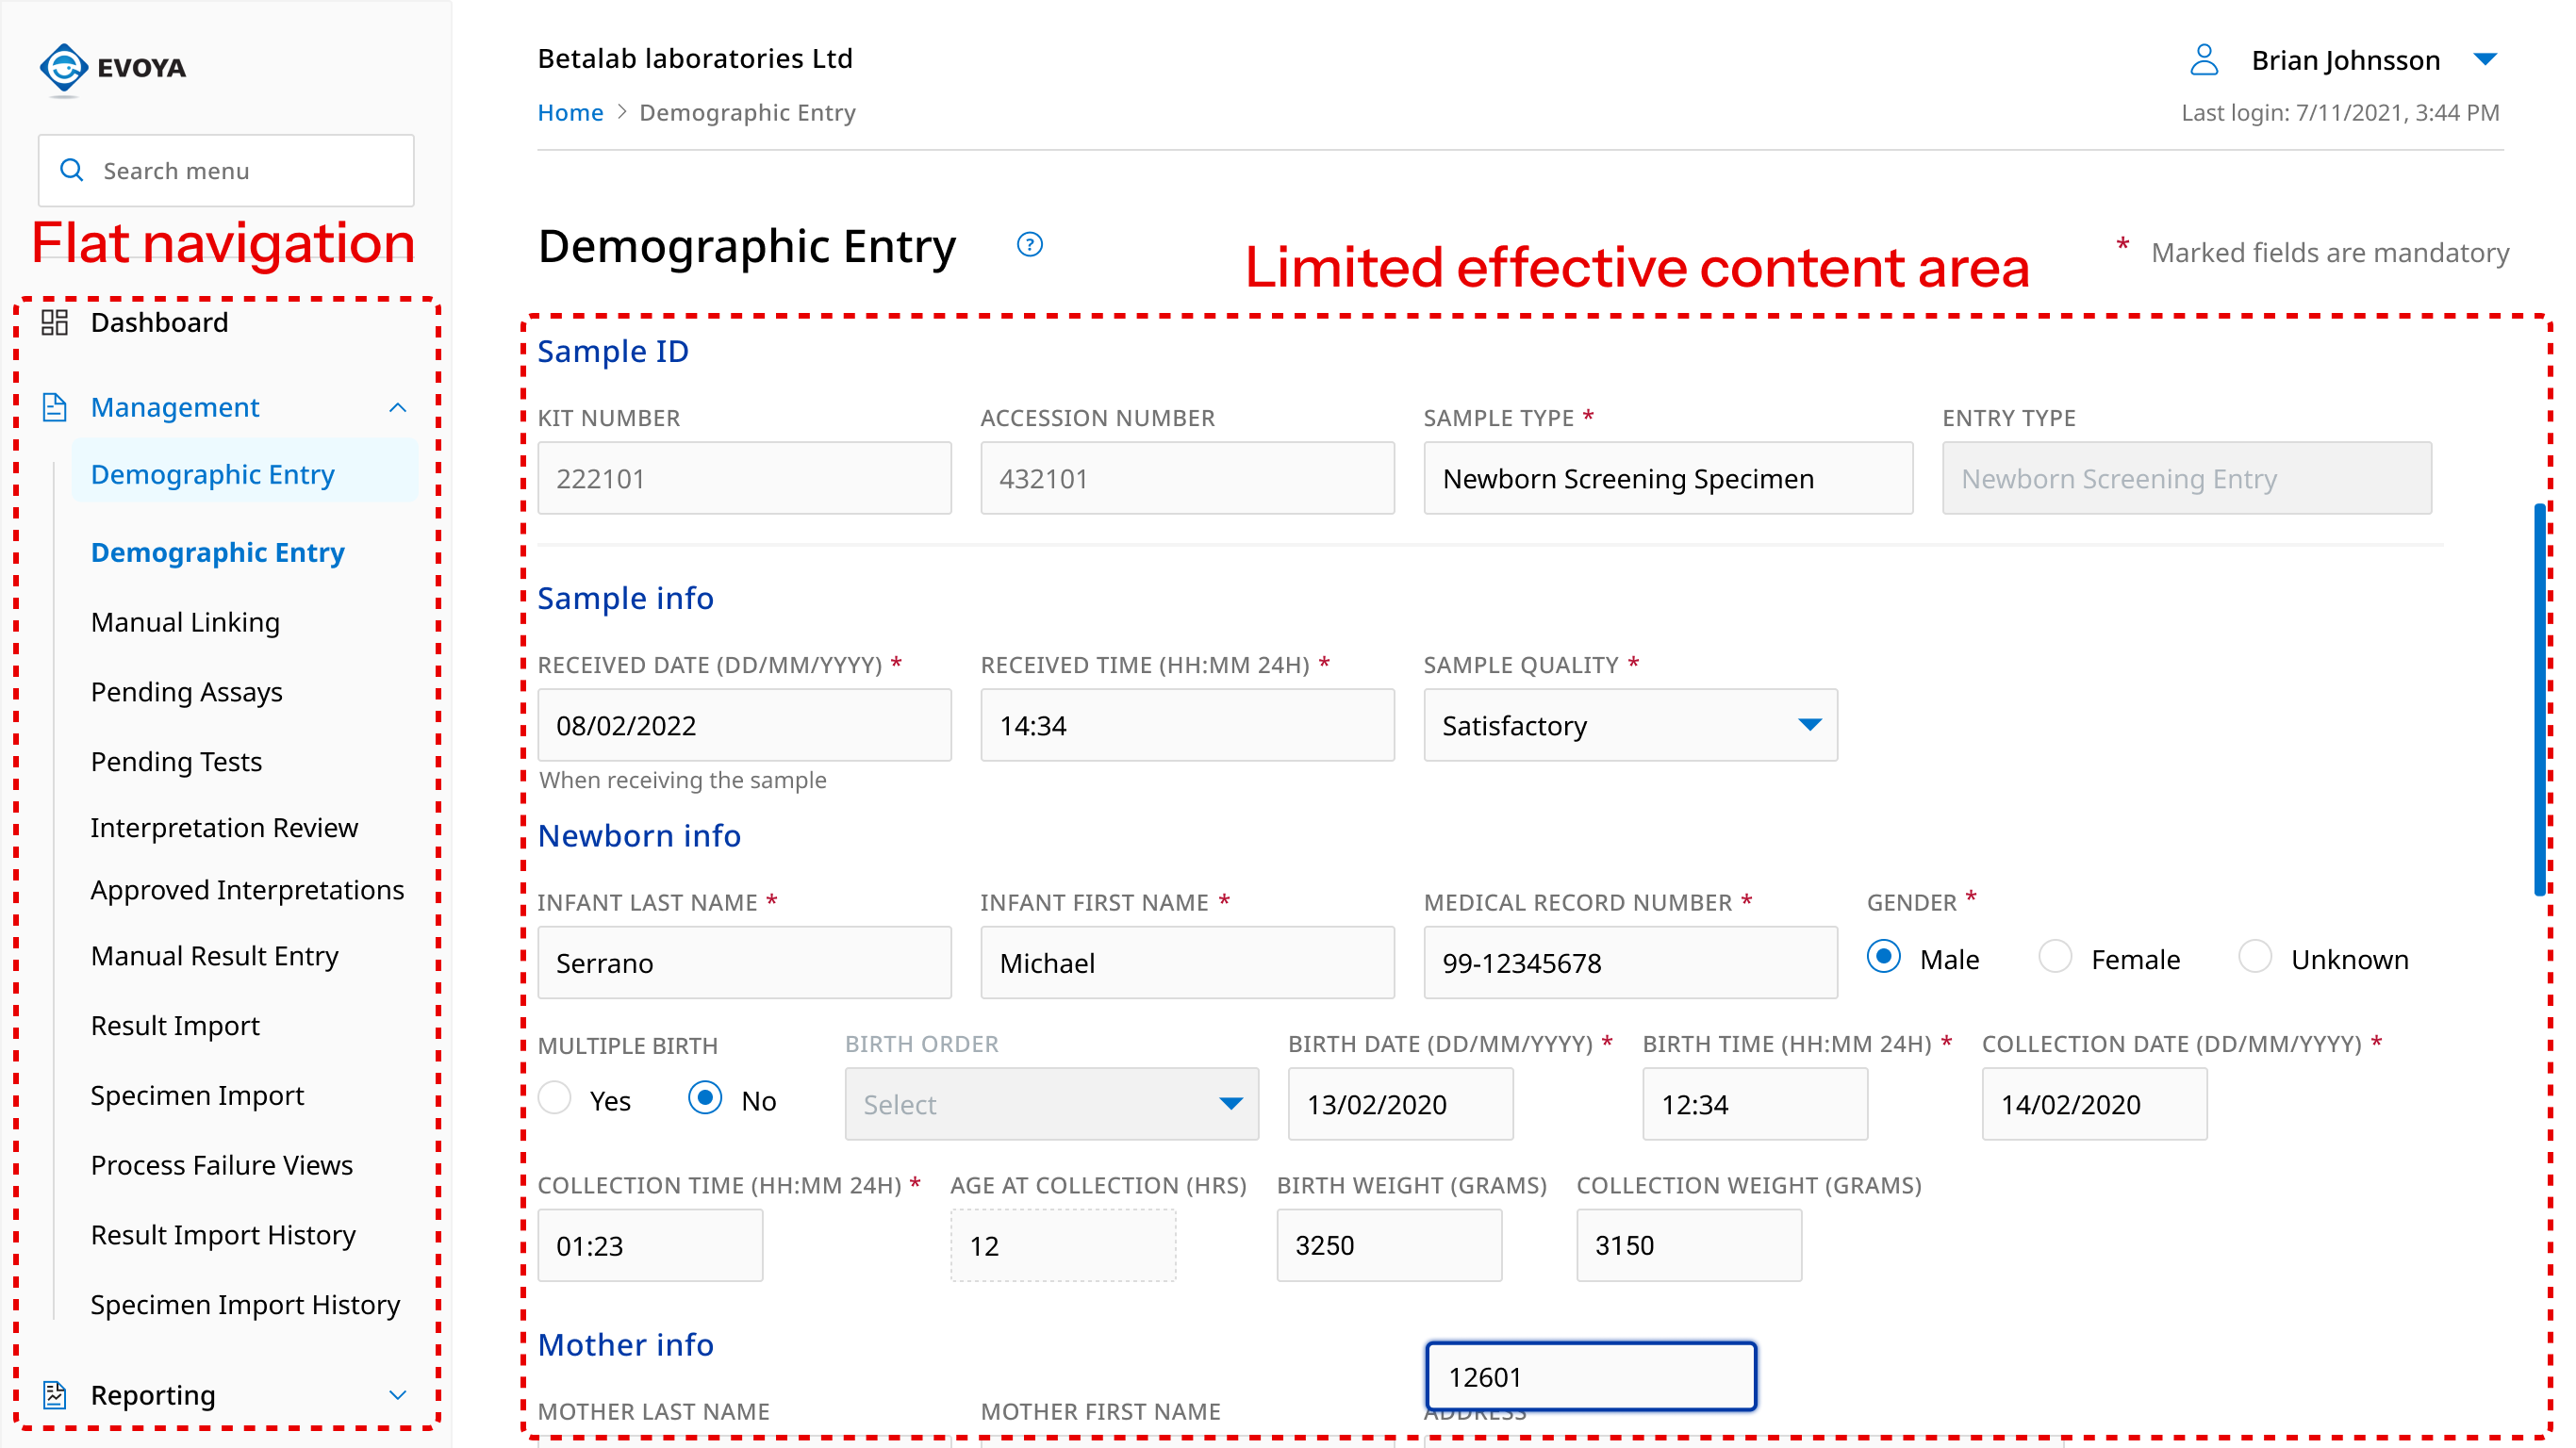The image size is (2576, 1448).
Task: Click the EVOYA logo icon
Action: tap(64, 68)
